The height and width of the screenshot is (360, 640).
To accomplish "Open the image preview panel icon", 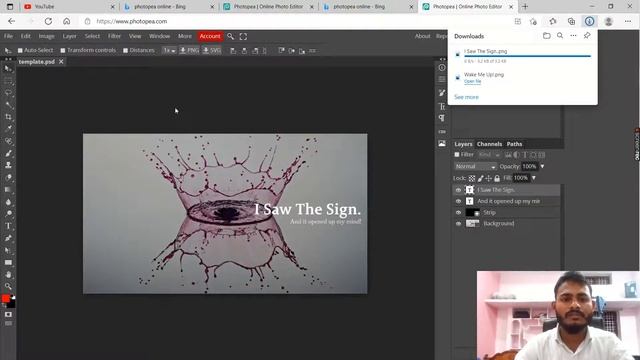I will (442, 144).
